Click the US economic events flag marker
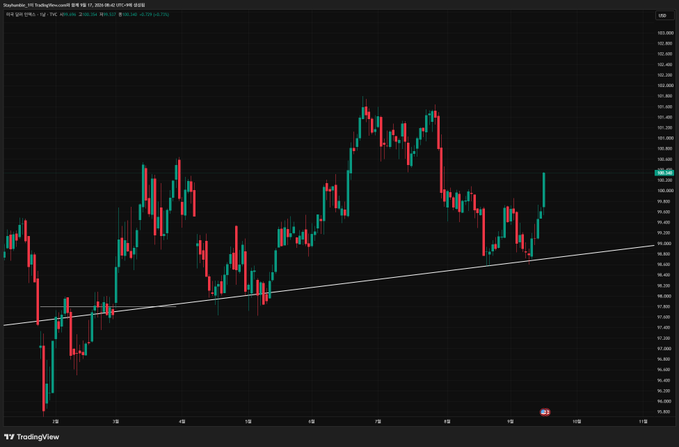 click(545, 412)
